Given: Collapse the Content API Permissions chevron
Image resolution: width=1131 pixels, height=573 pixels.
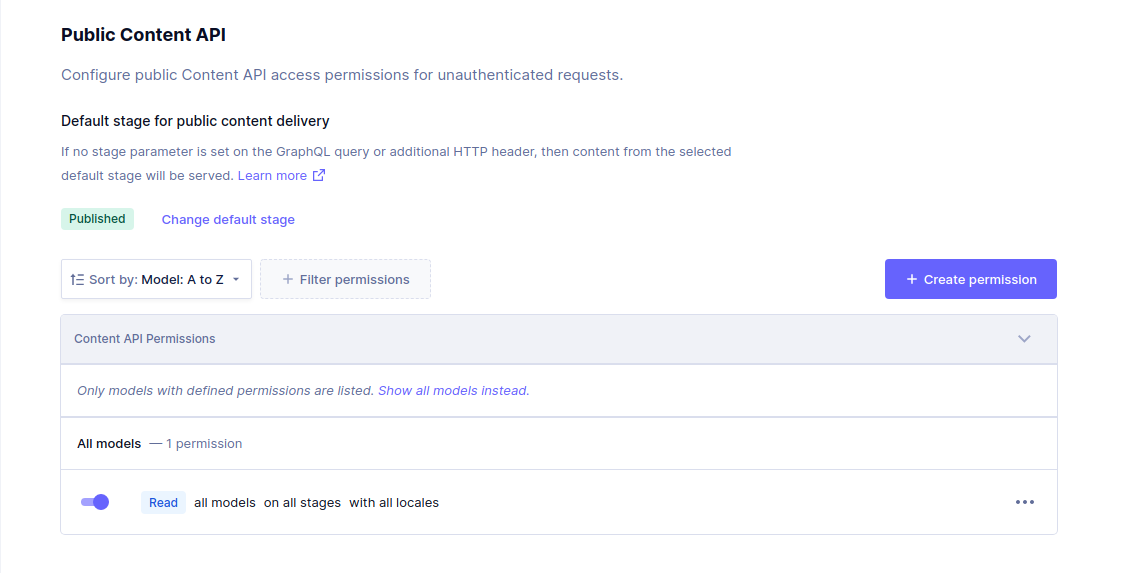Looking at the screenshot, I should pos(1024,339).
